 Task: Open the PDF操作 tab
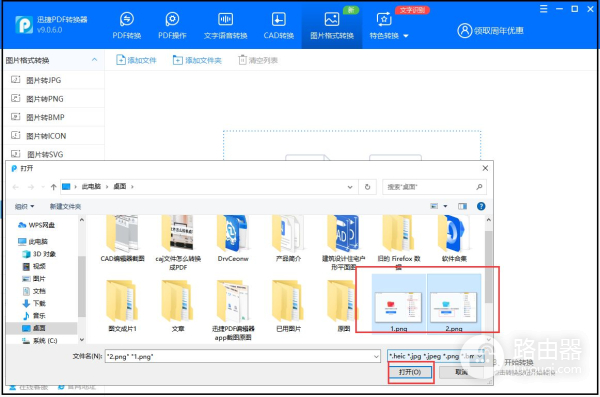point(172,25)
